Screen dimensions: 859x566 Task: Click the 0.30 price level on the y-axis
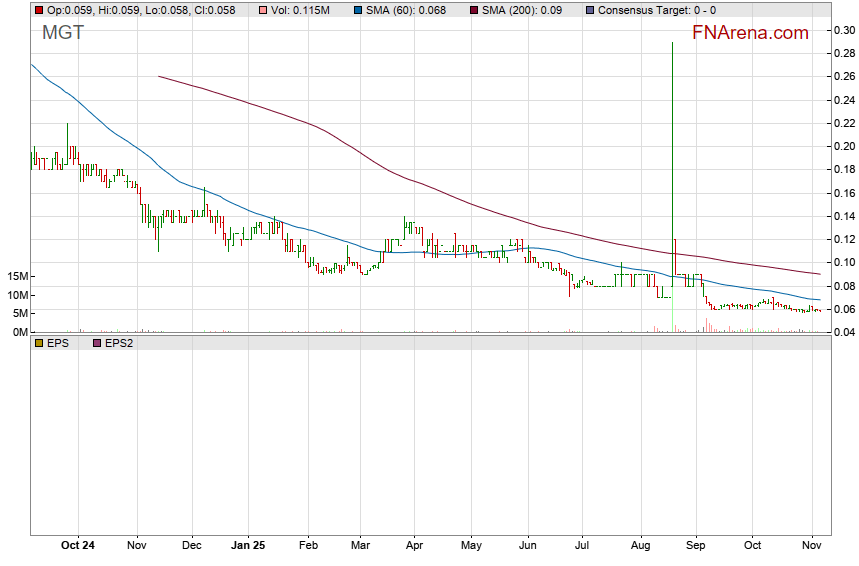click(x=844, y=30)
